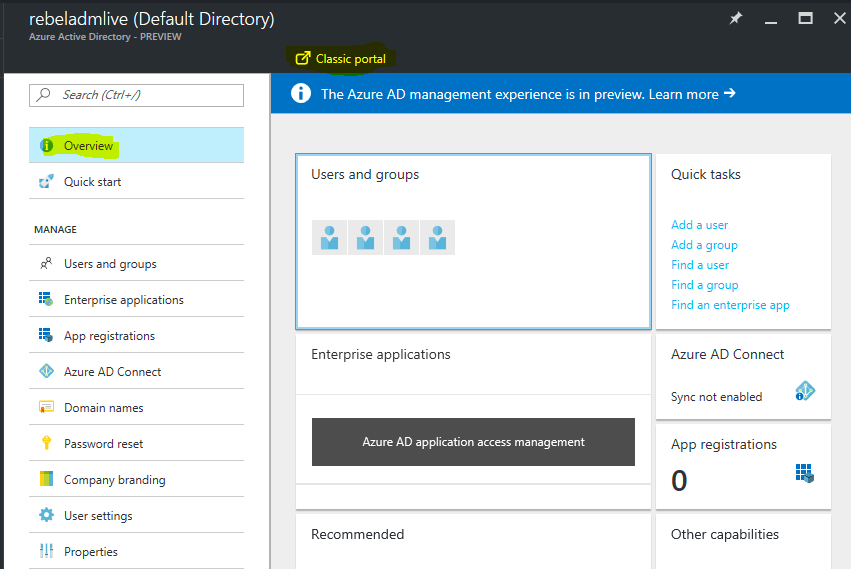Click the App registrations count 0

tap(679, 481)
